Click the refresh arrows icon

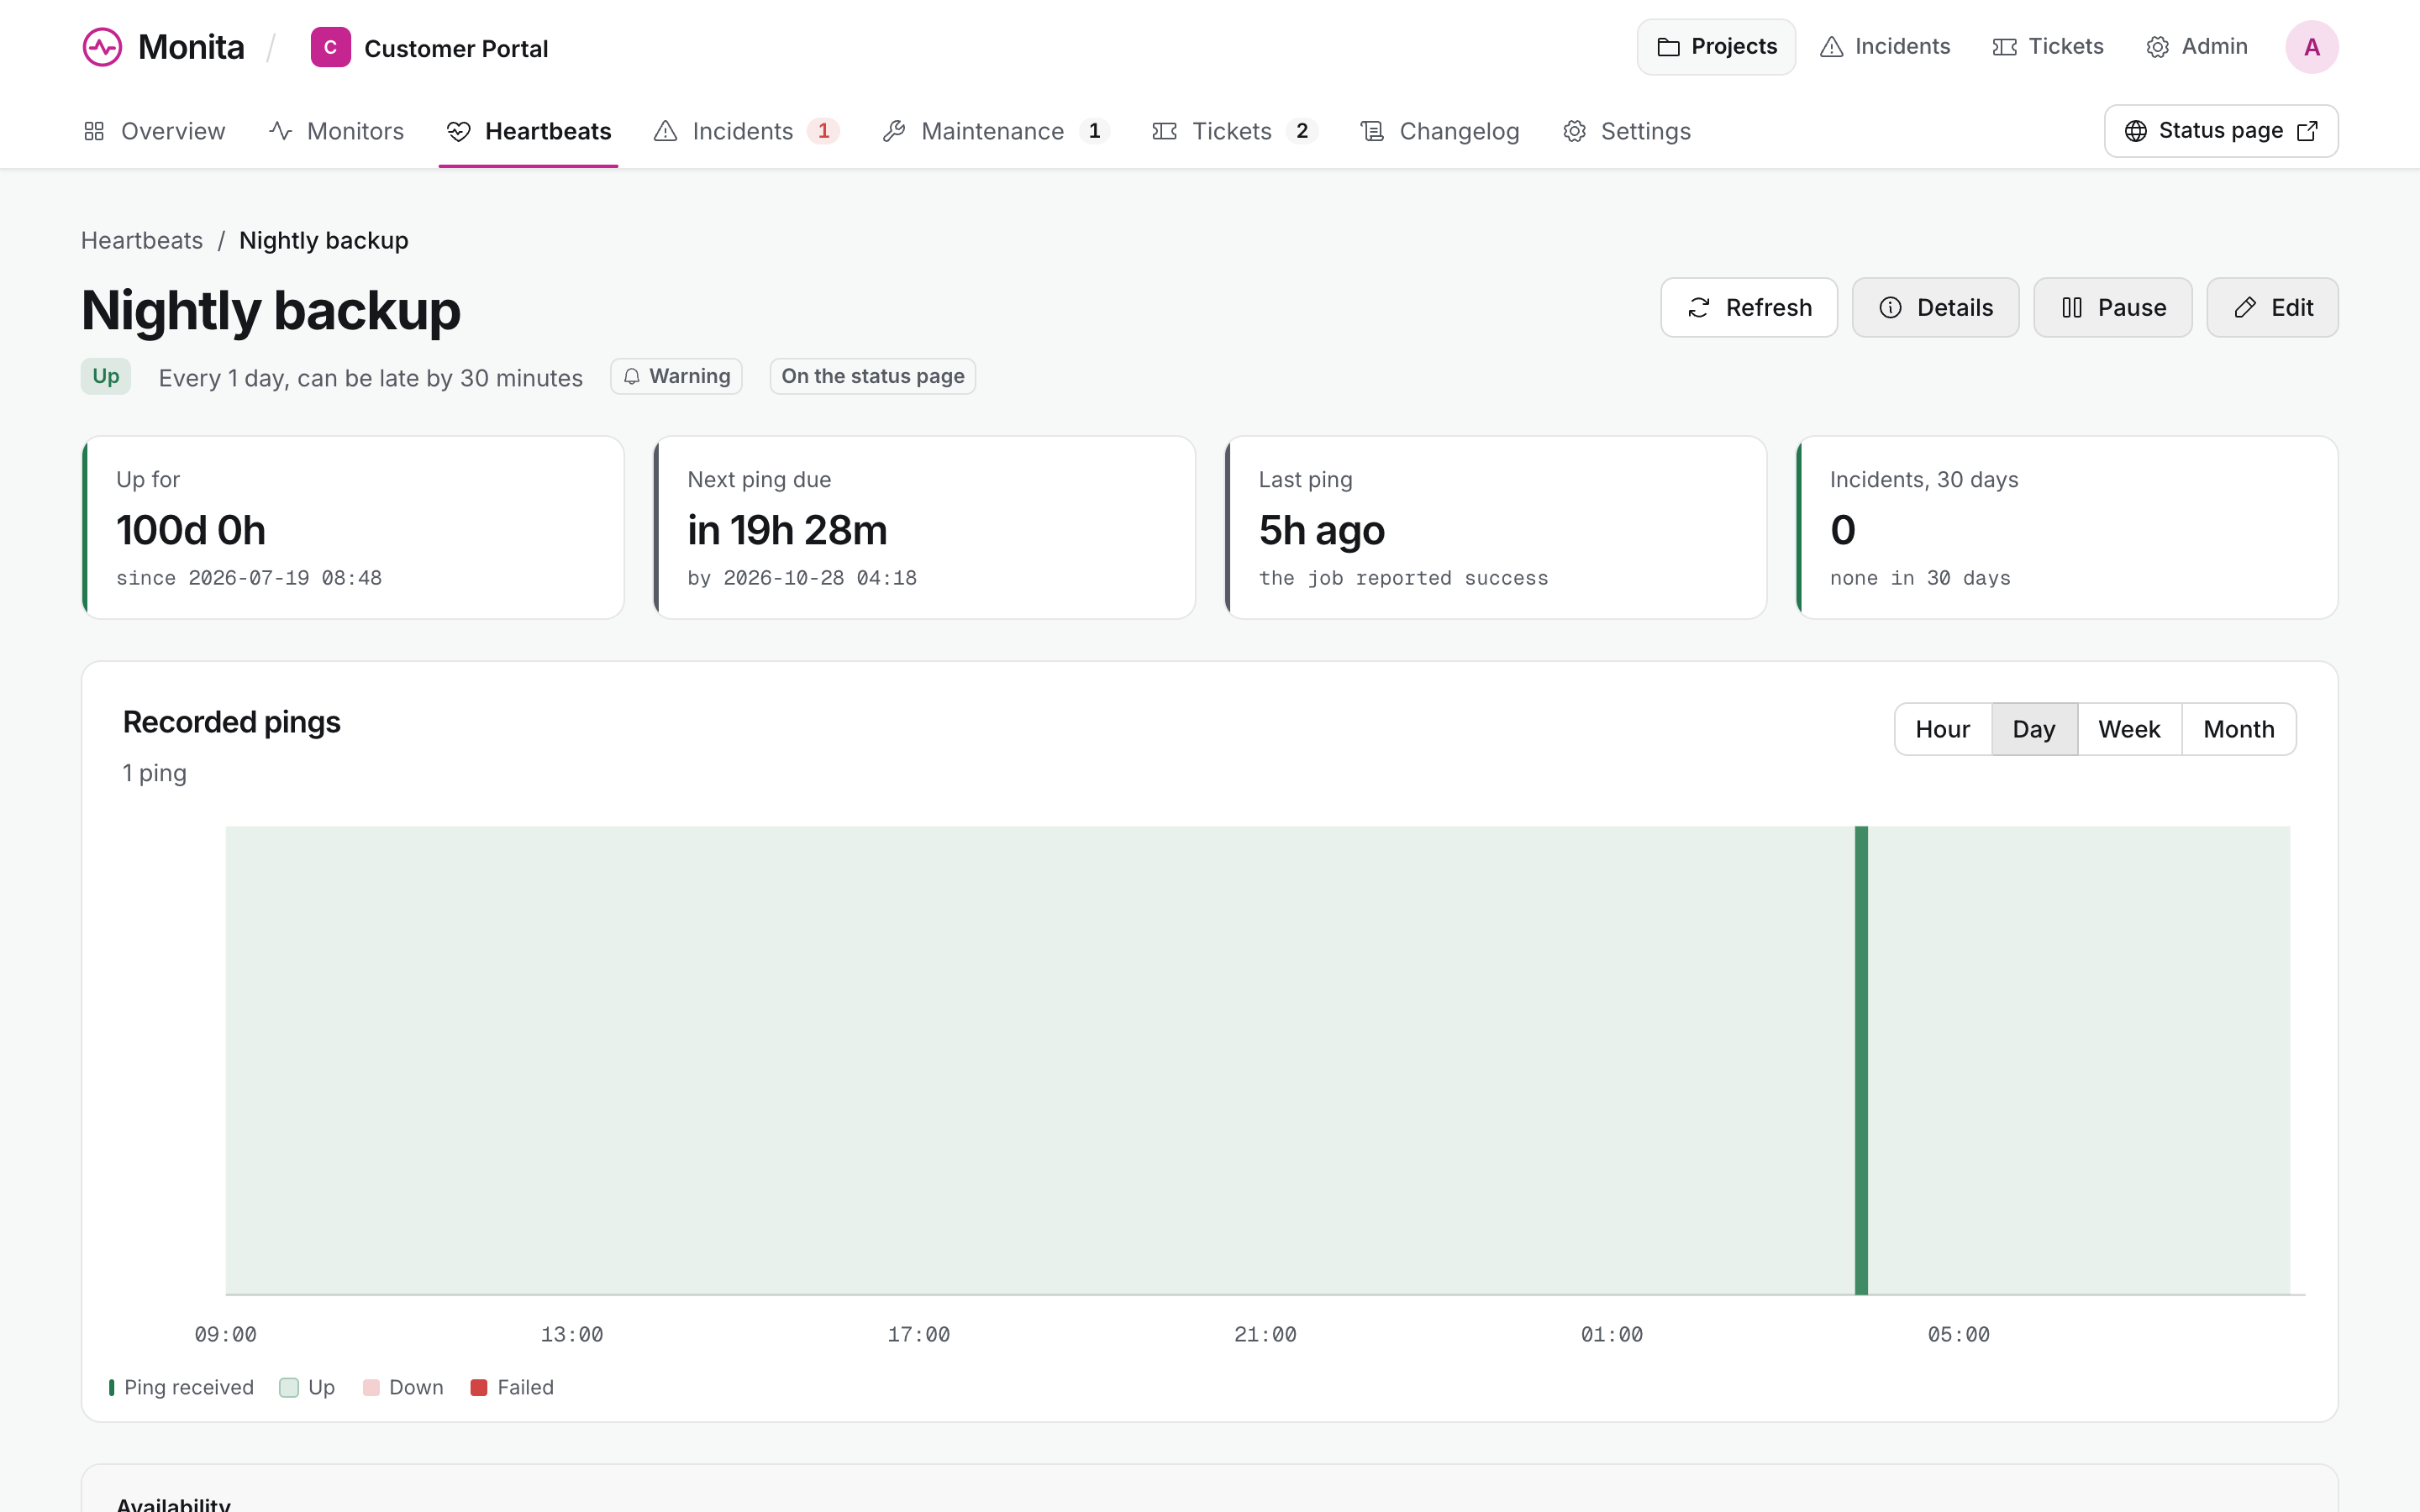pos(1699,308)
